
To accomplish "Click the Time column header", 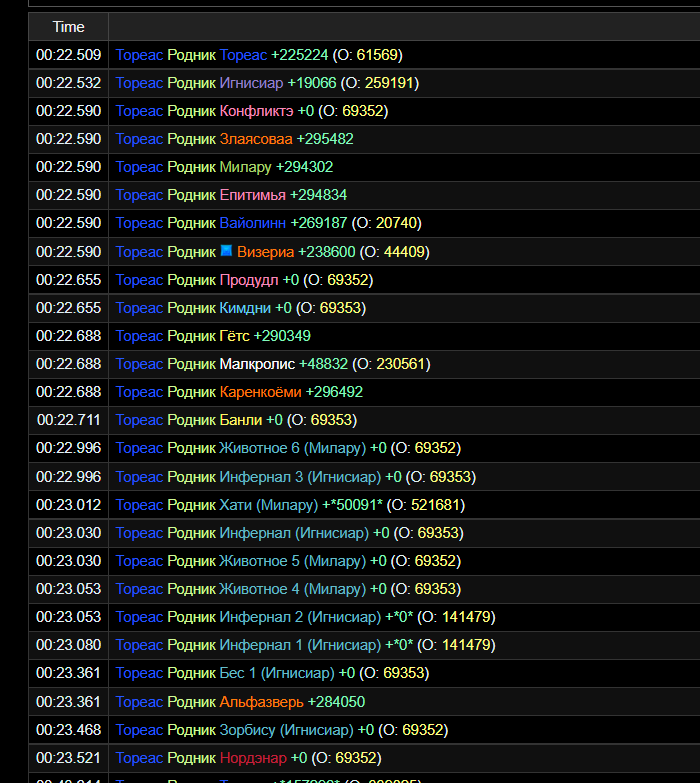I will click(68, 26).
